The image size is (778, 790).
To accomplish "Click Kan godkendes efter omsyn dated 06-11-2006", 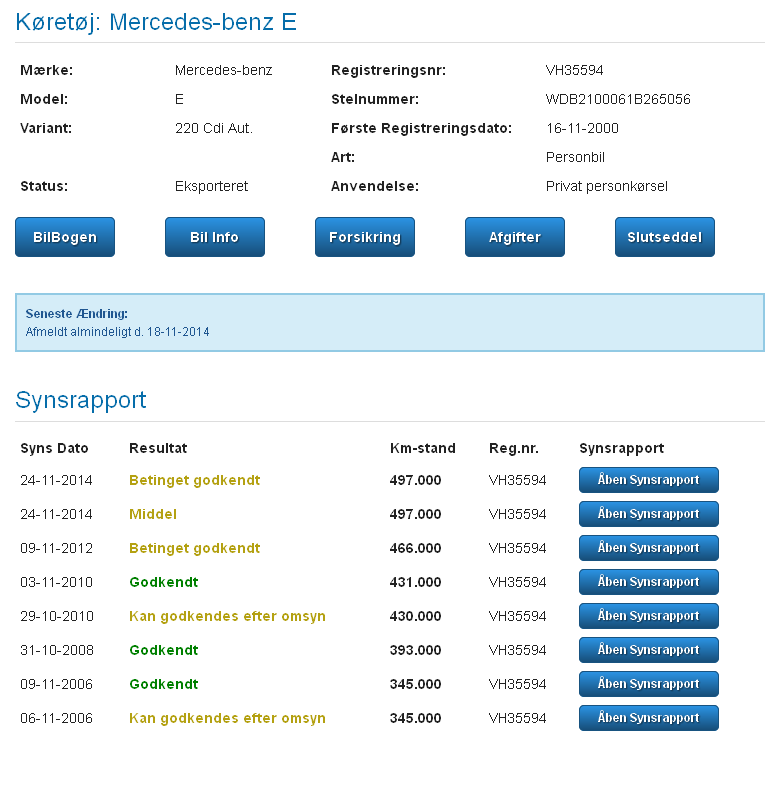I will click(x=227, y=718).
